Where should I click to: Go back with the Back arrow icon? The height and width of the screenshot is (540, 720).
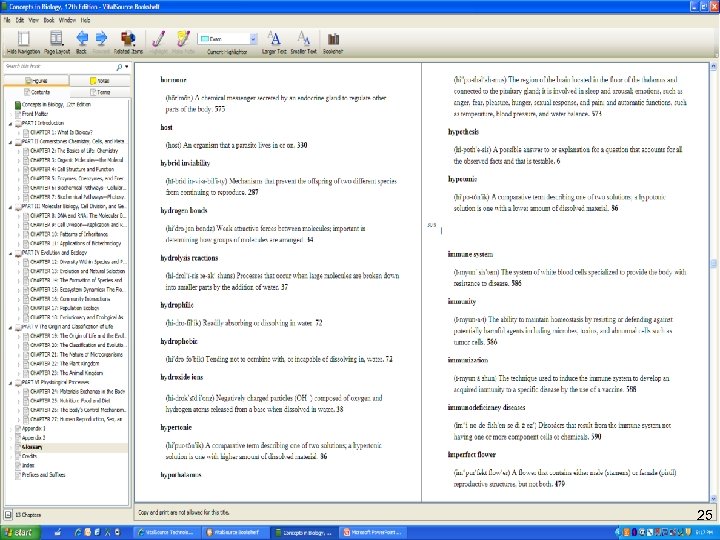tap(82, 38)
